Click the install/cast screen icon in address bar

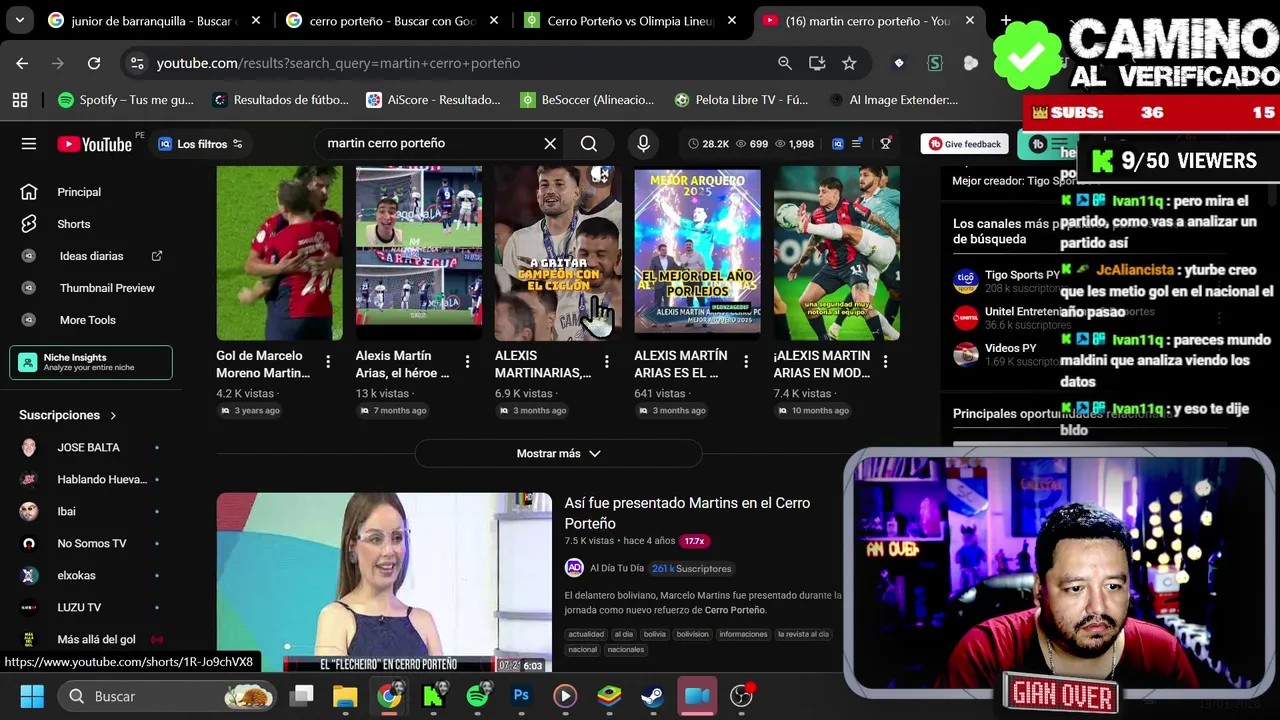point(817,63)
